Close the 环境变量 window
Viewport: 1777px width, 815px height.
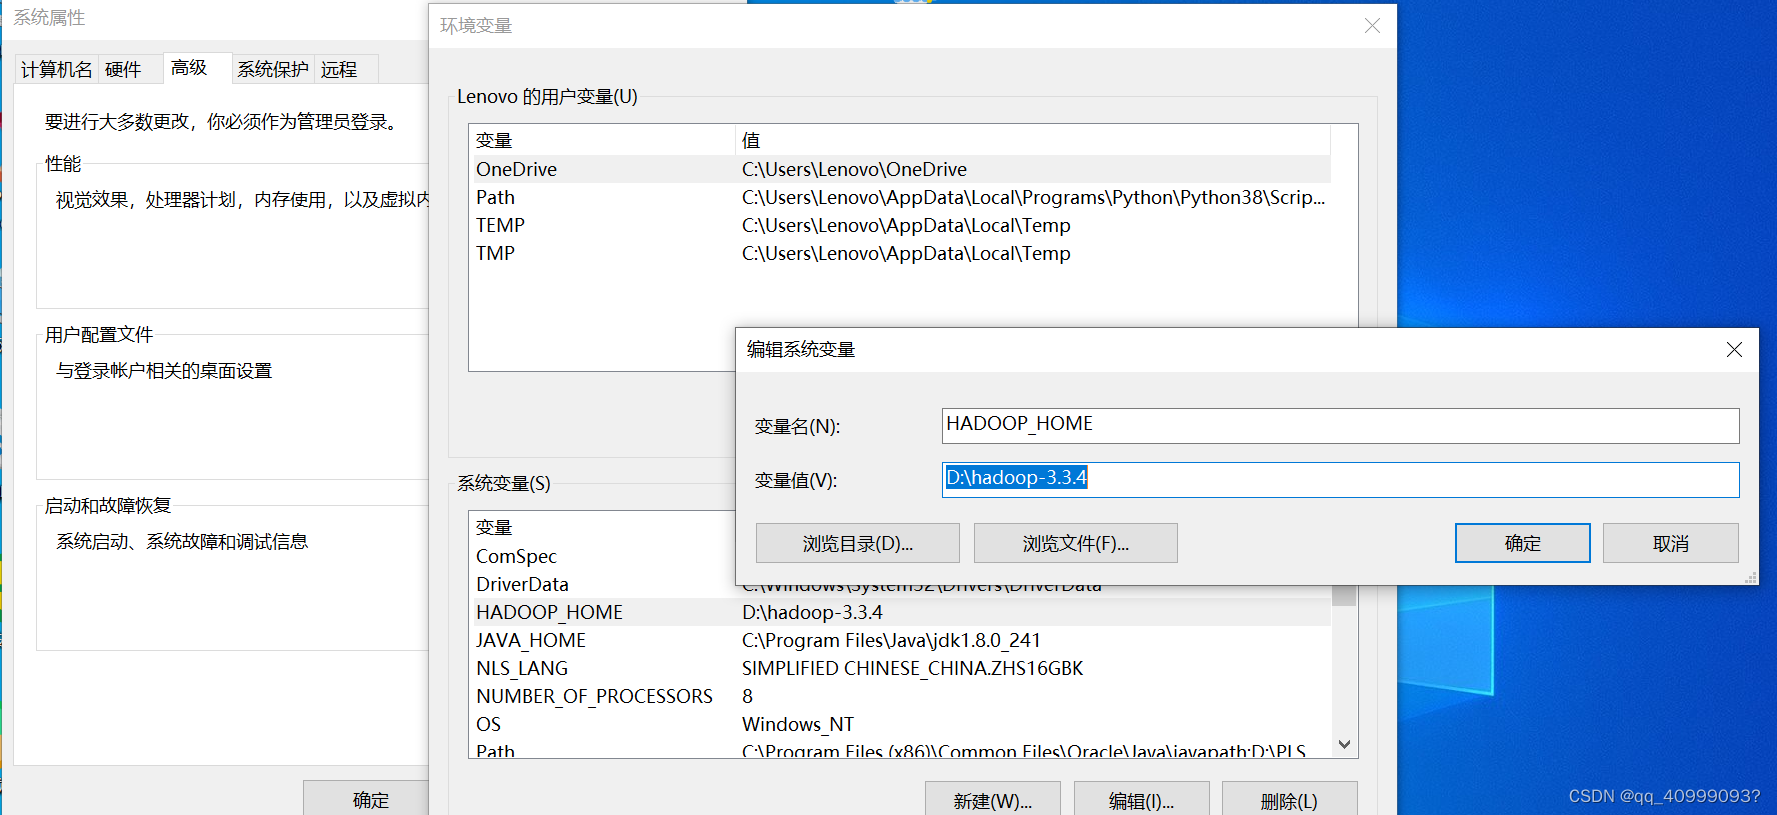[1372, 26]
